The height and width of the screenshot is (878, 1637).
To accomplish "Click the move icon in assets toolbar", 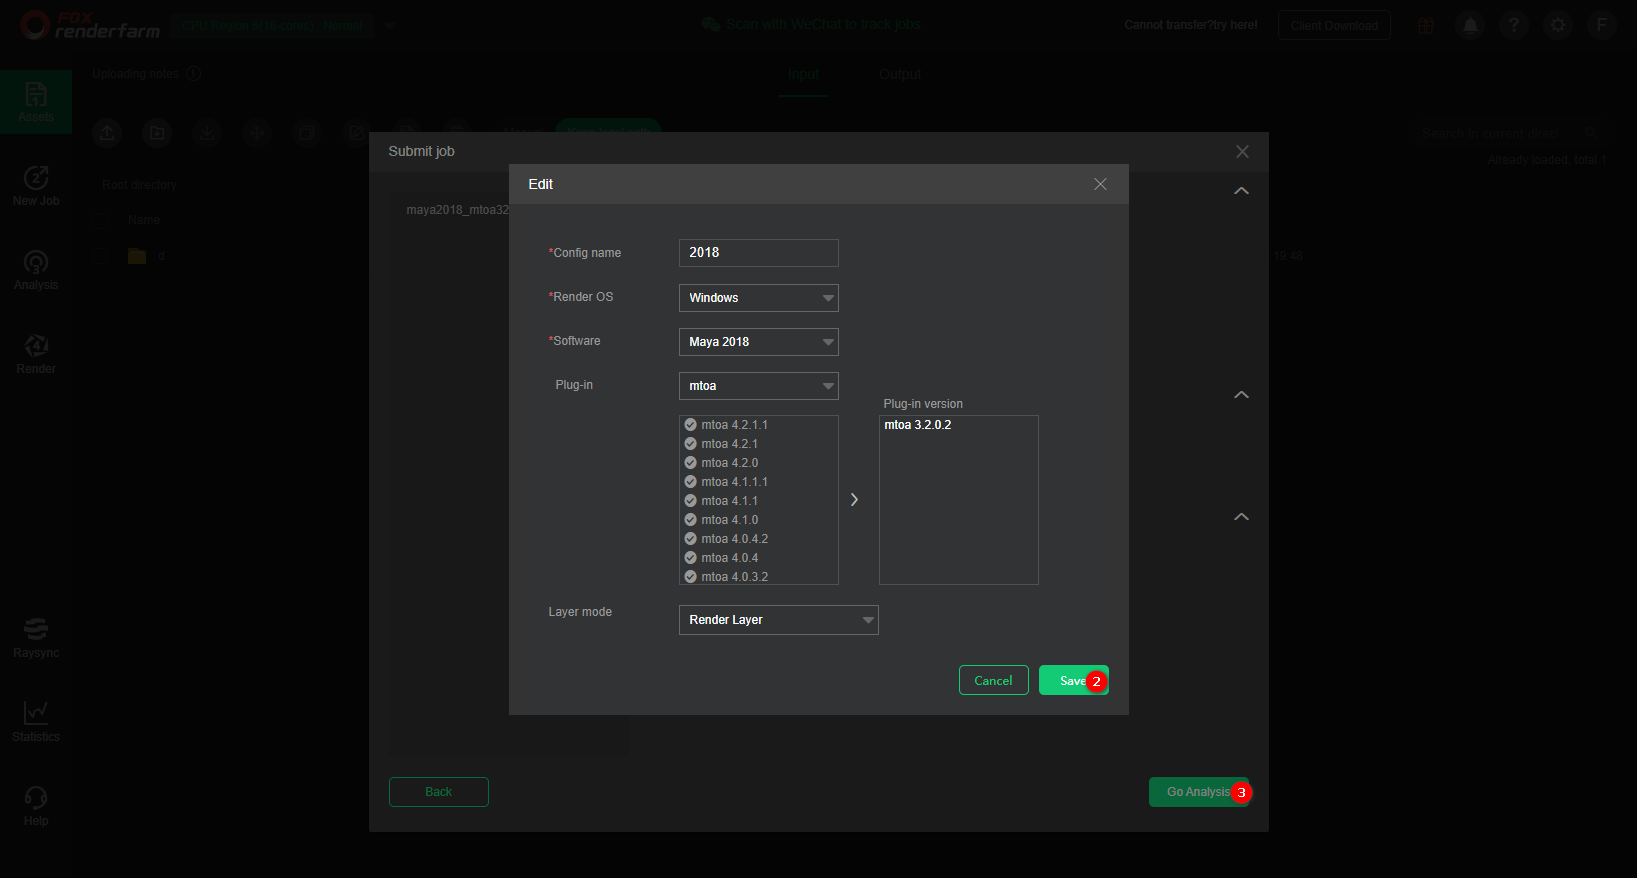I will (257, 133).
